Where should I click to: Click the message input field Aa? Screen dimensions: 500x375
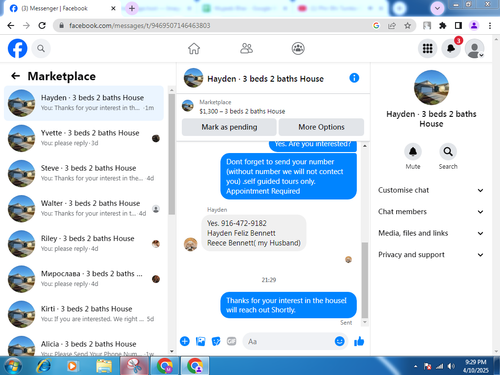(x=289, y=341)
